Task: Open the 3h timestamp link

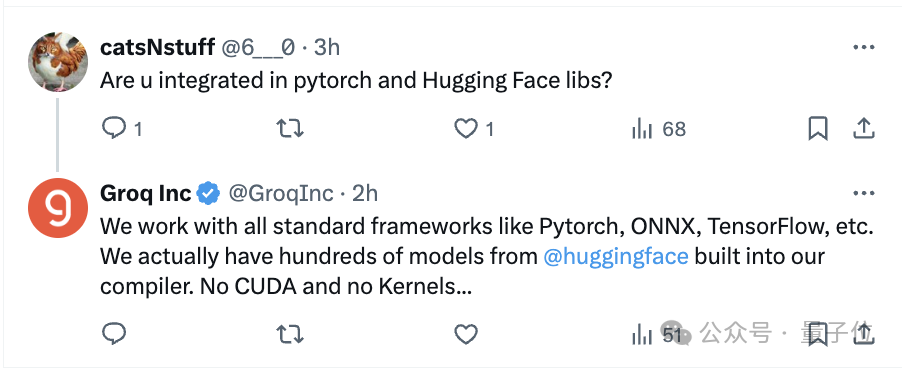Action: pyautogui.click(x=327, y=47)
